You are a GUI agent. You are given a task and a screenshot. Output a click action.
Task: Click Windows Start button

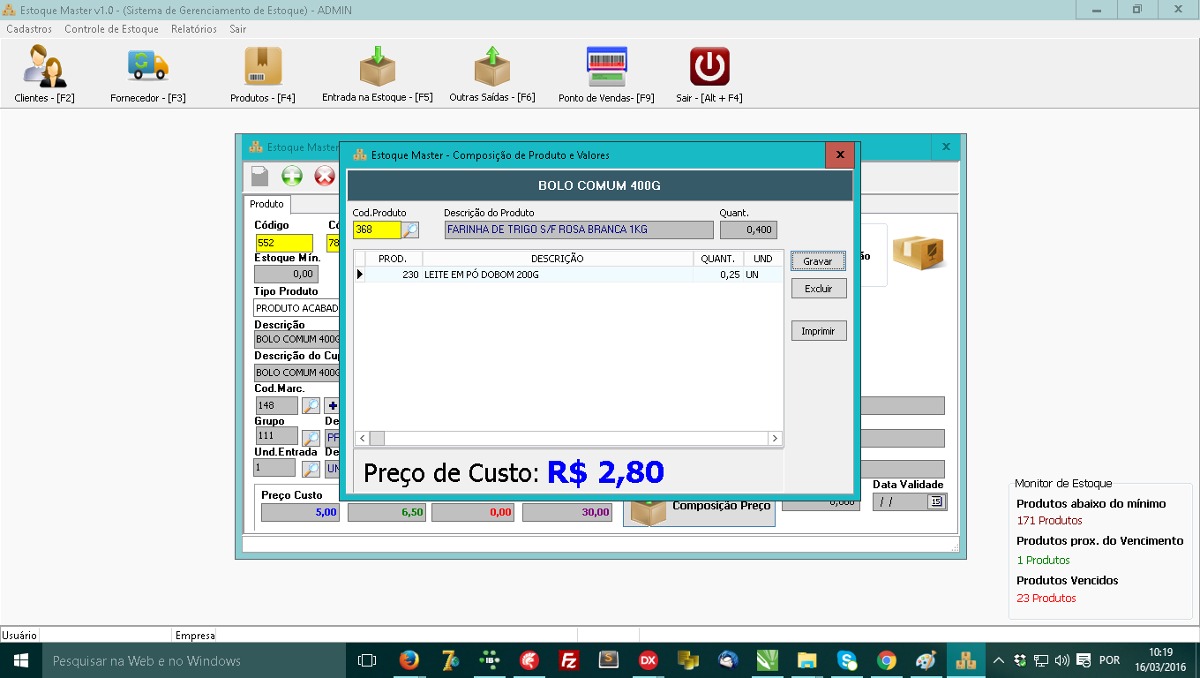tap(20, 660)
